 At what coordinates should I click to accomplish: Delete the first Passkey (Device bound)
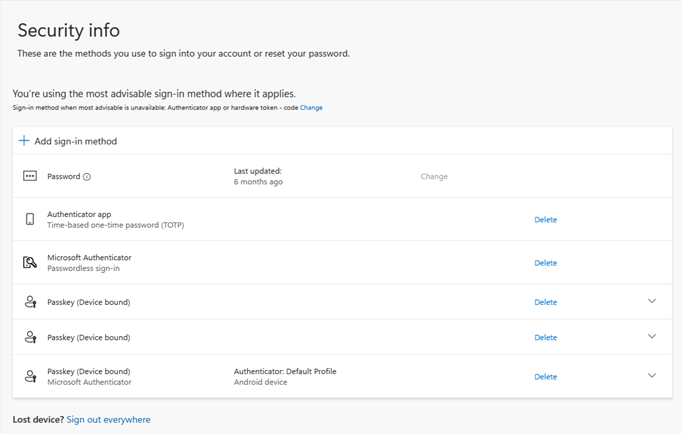[x=545, y=302]
